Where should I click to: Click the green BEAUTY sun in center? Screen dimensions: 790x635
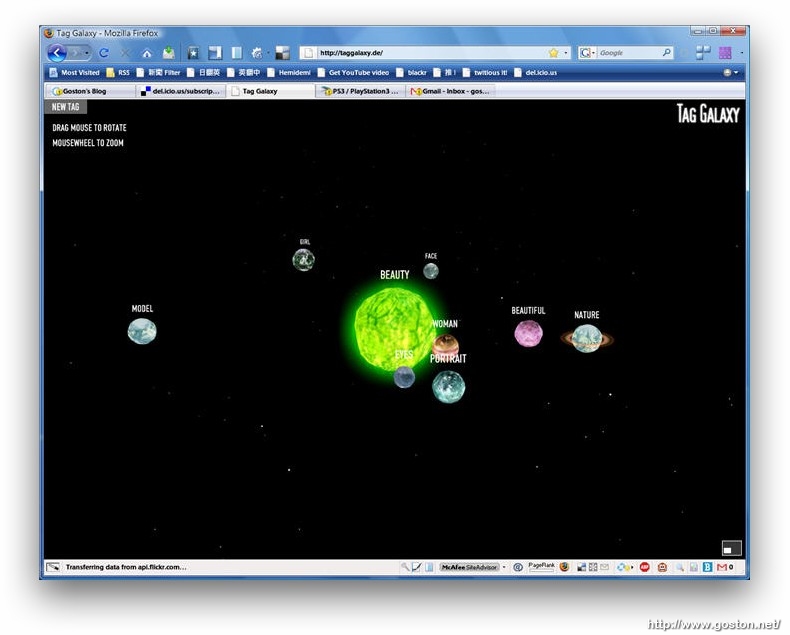pyautogui.click(x=393, y=326)
